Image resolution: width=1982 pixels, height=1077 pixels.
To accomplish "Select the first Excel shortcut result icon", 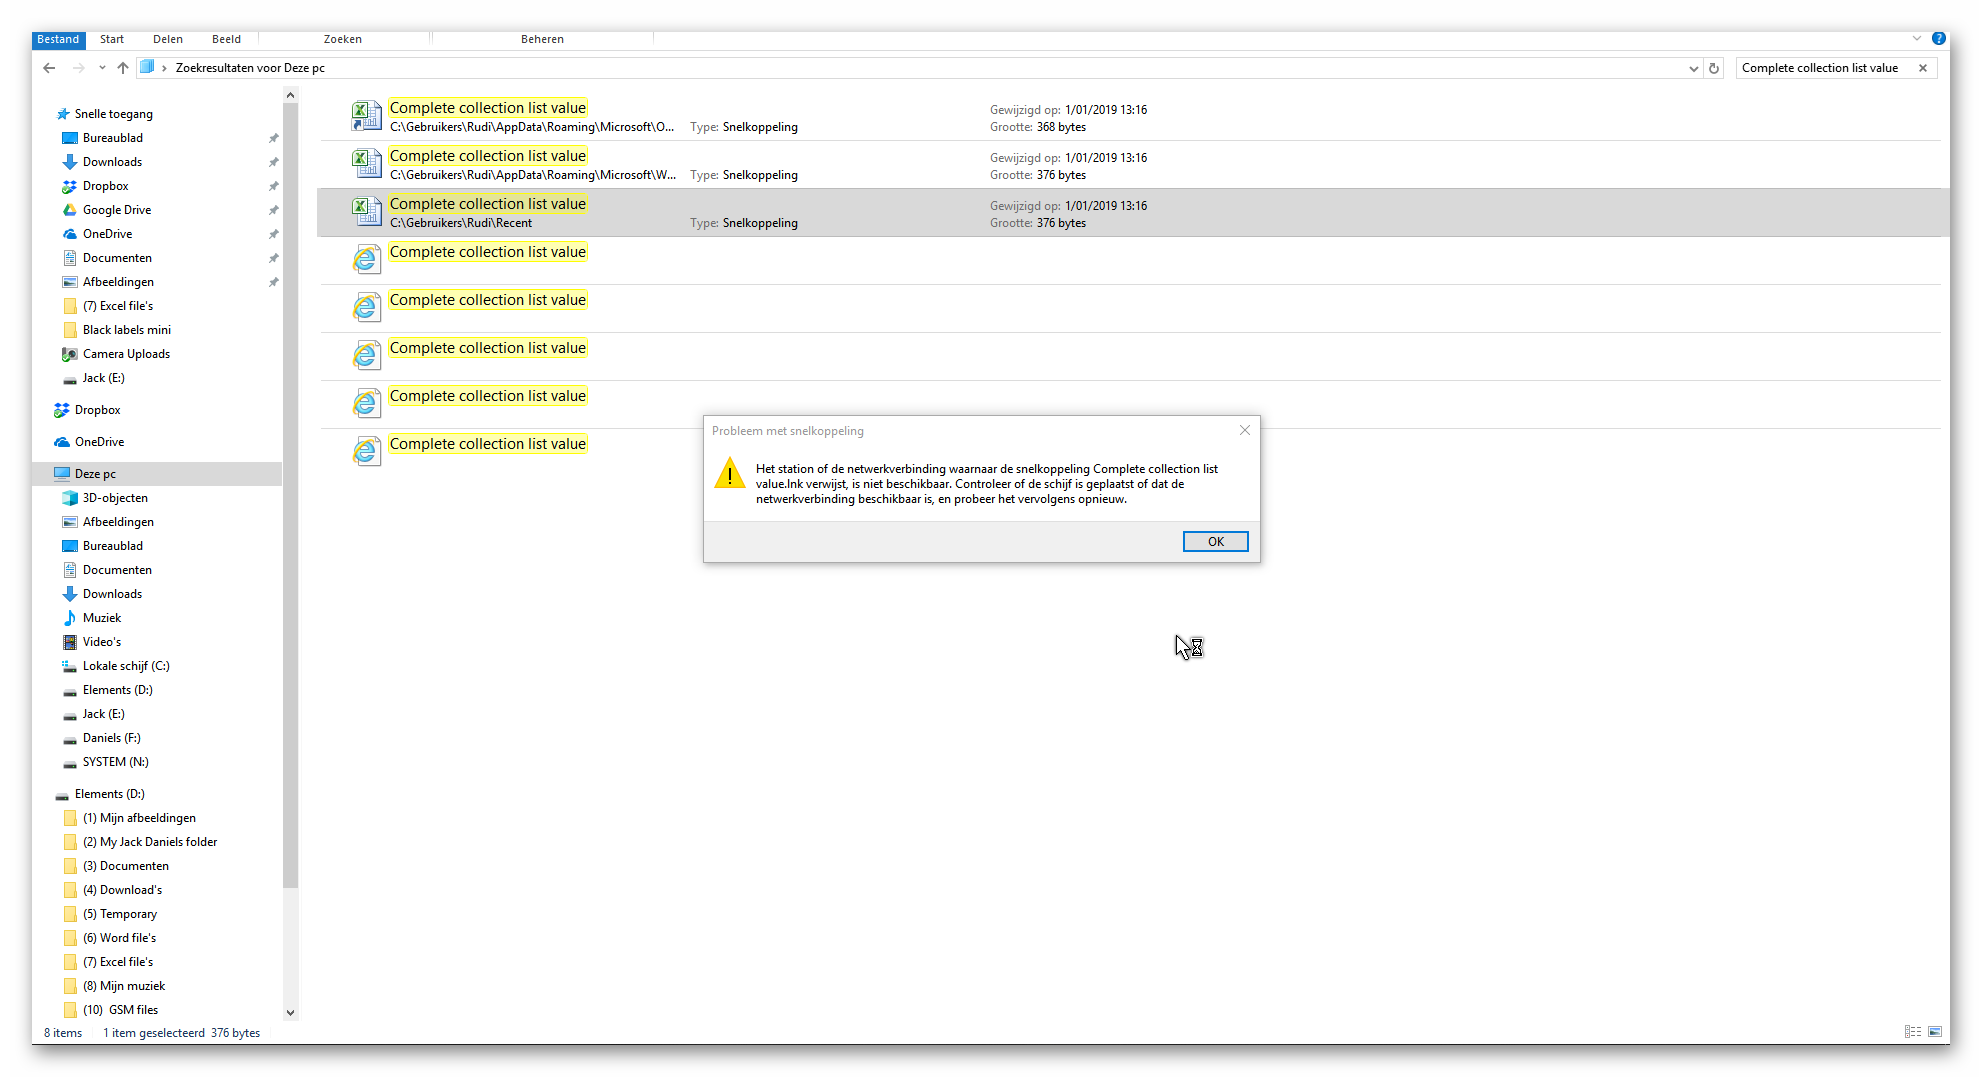I will pyautogui.click(x=366, y=116).
